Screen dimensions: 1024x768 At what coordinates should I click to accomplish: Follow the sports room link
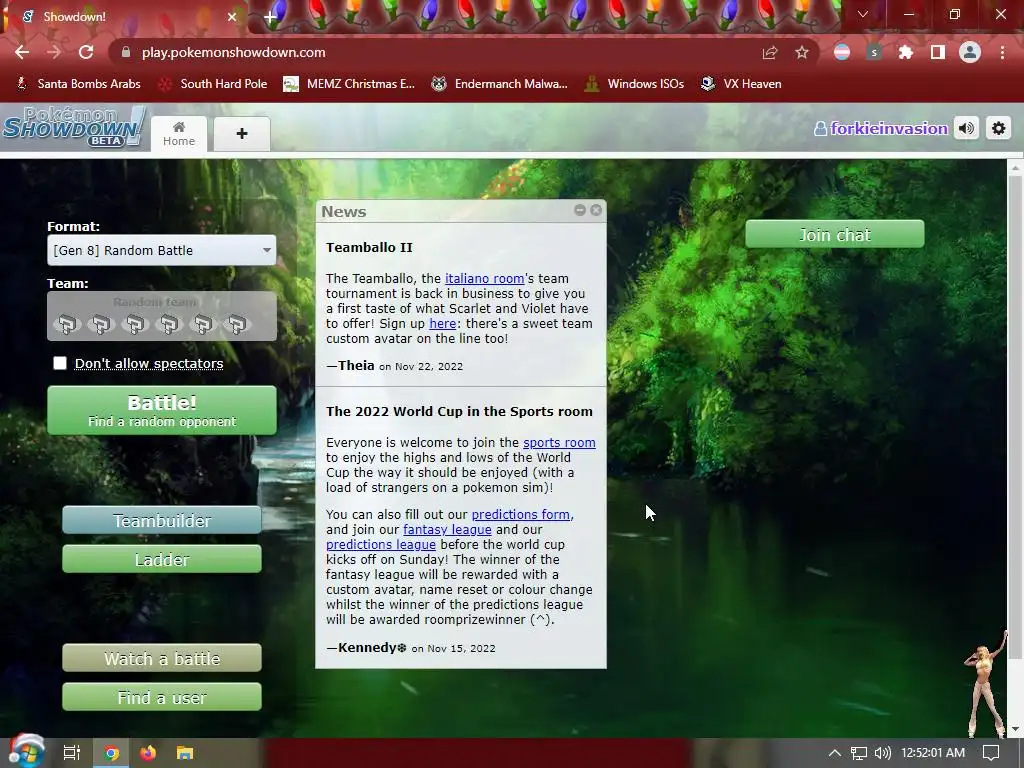coord(559,443)
